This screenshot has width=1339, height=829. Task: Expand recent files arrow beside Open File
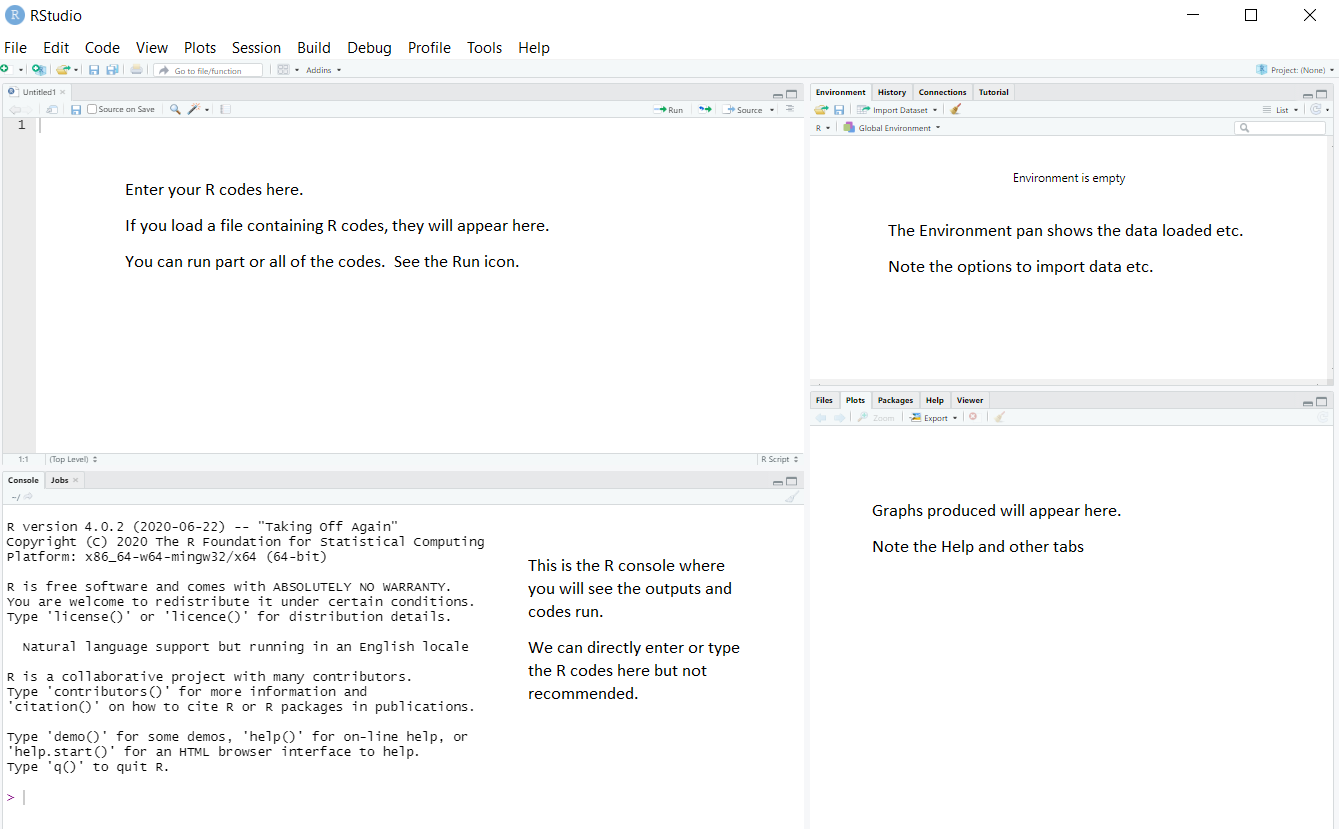(x=76, y=70)
